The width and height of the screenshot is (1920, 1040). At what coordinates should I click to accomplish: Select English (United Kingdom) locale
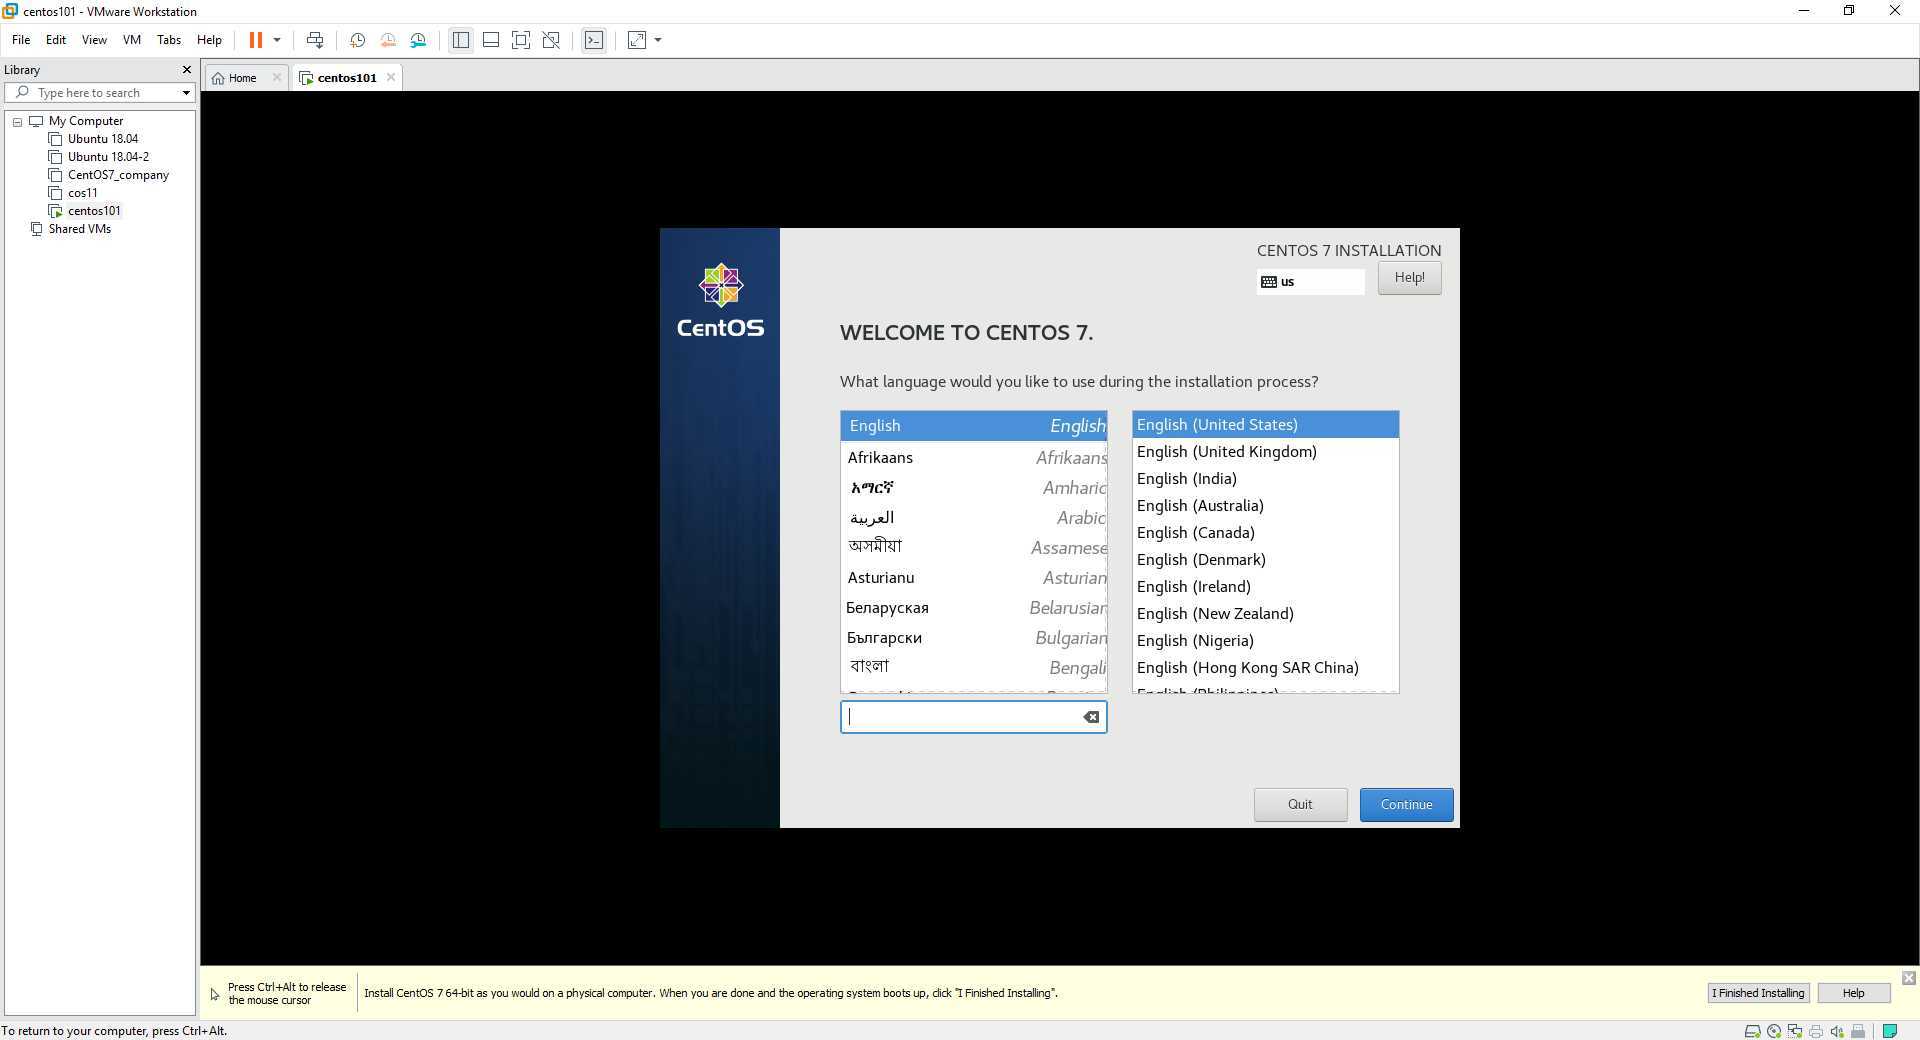click(1265, 452)
